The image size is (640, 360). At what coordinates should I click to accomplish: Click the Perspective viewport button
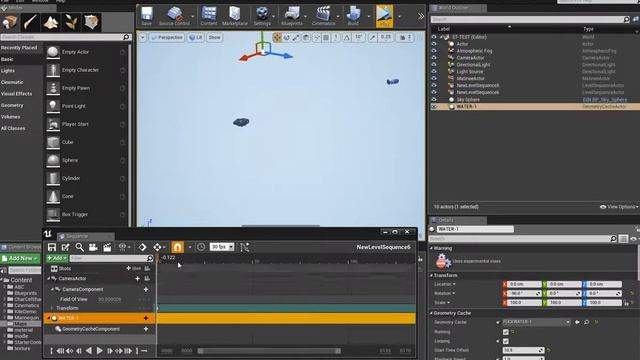166,38
